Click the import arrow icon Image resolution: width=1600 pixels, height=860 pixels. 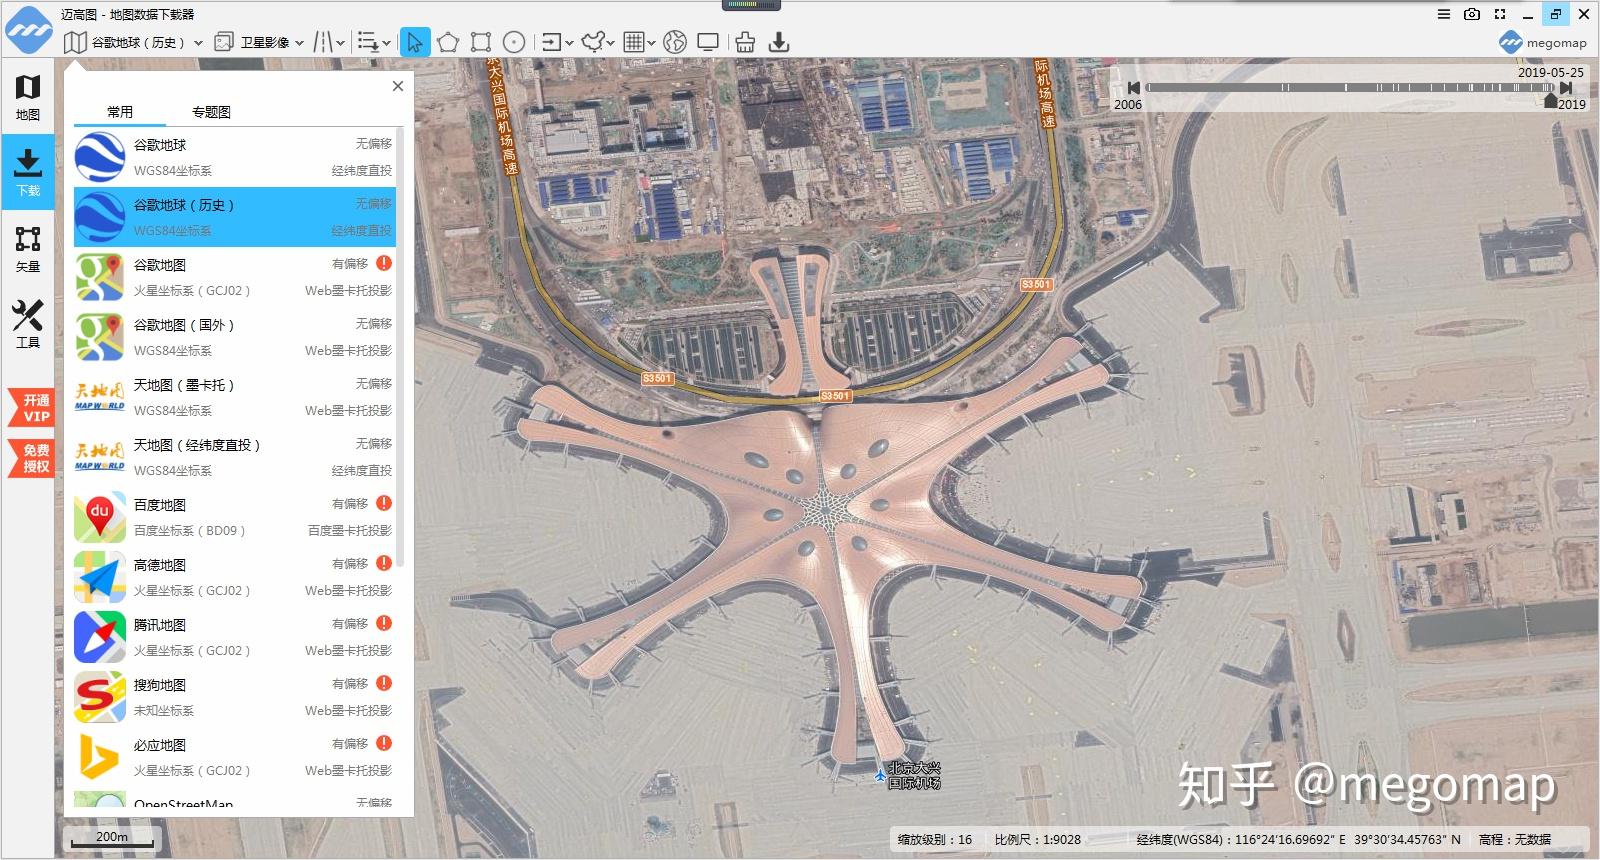[x=551, y=42]
